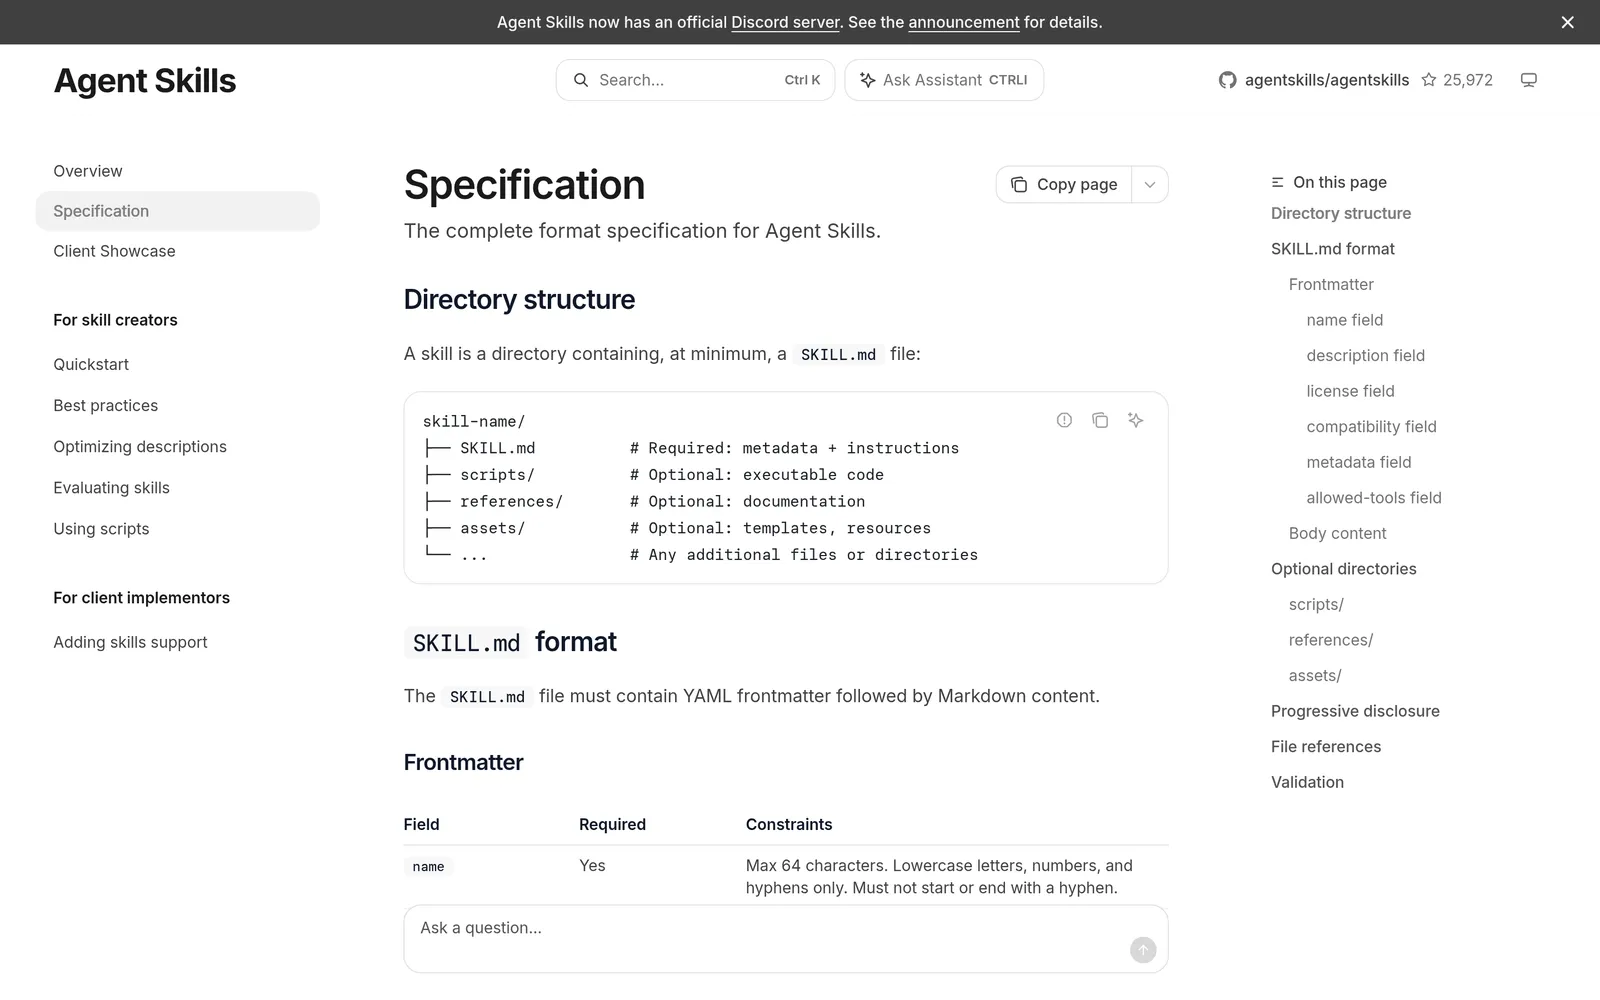Open the Quickstart page
This screenshot has width=1600, height=1000.
(x=91, y=364)
